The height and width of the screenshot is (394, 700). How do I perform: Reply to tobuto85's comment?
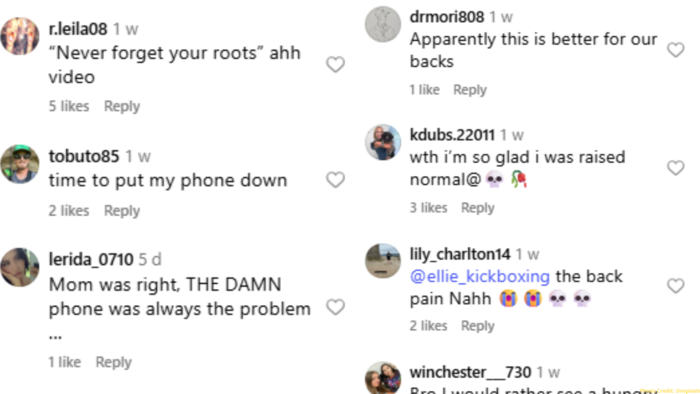[122, 211]
